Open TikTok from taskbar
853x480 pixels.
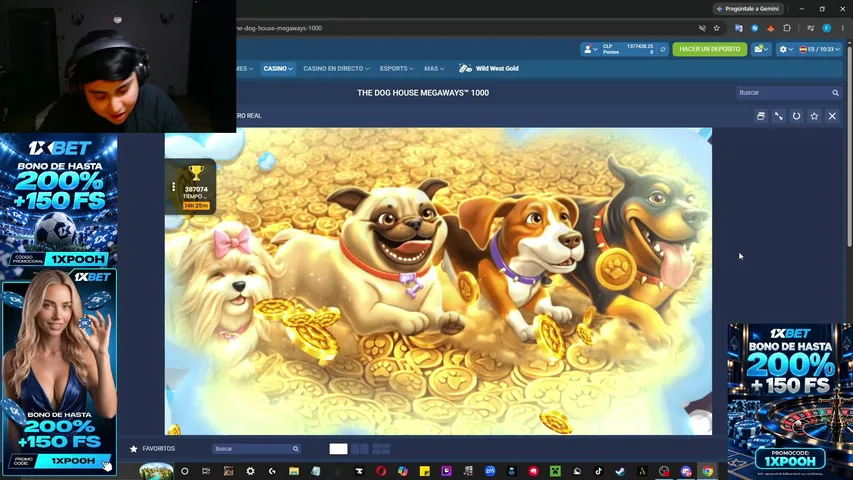[x=598, y=471]
